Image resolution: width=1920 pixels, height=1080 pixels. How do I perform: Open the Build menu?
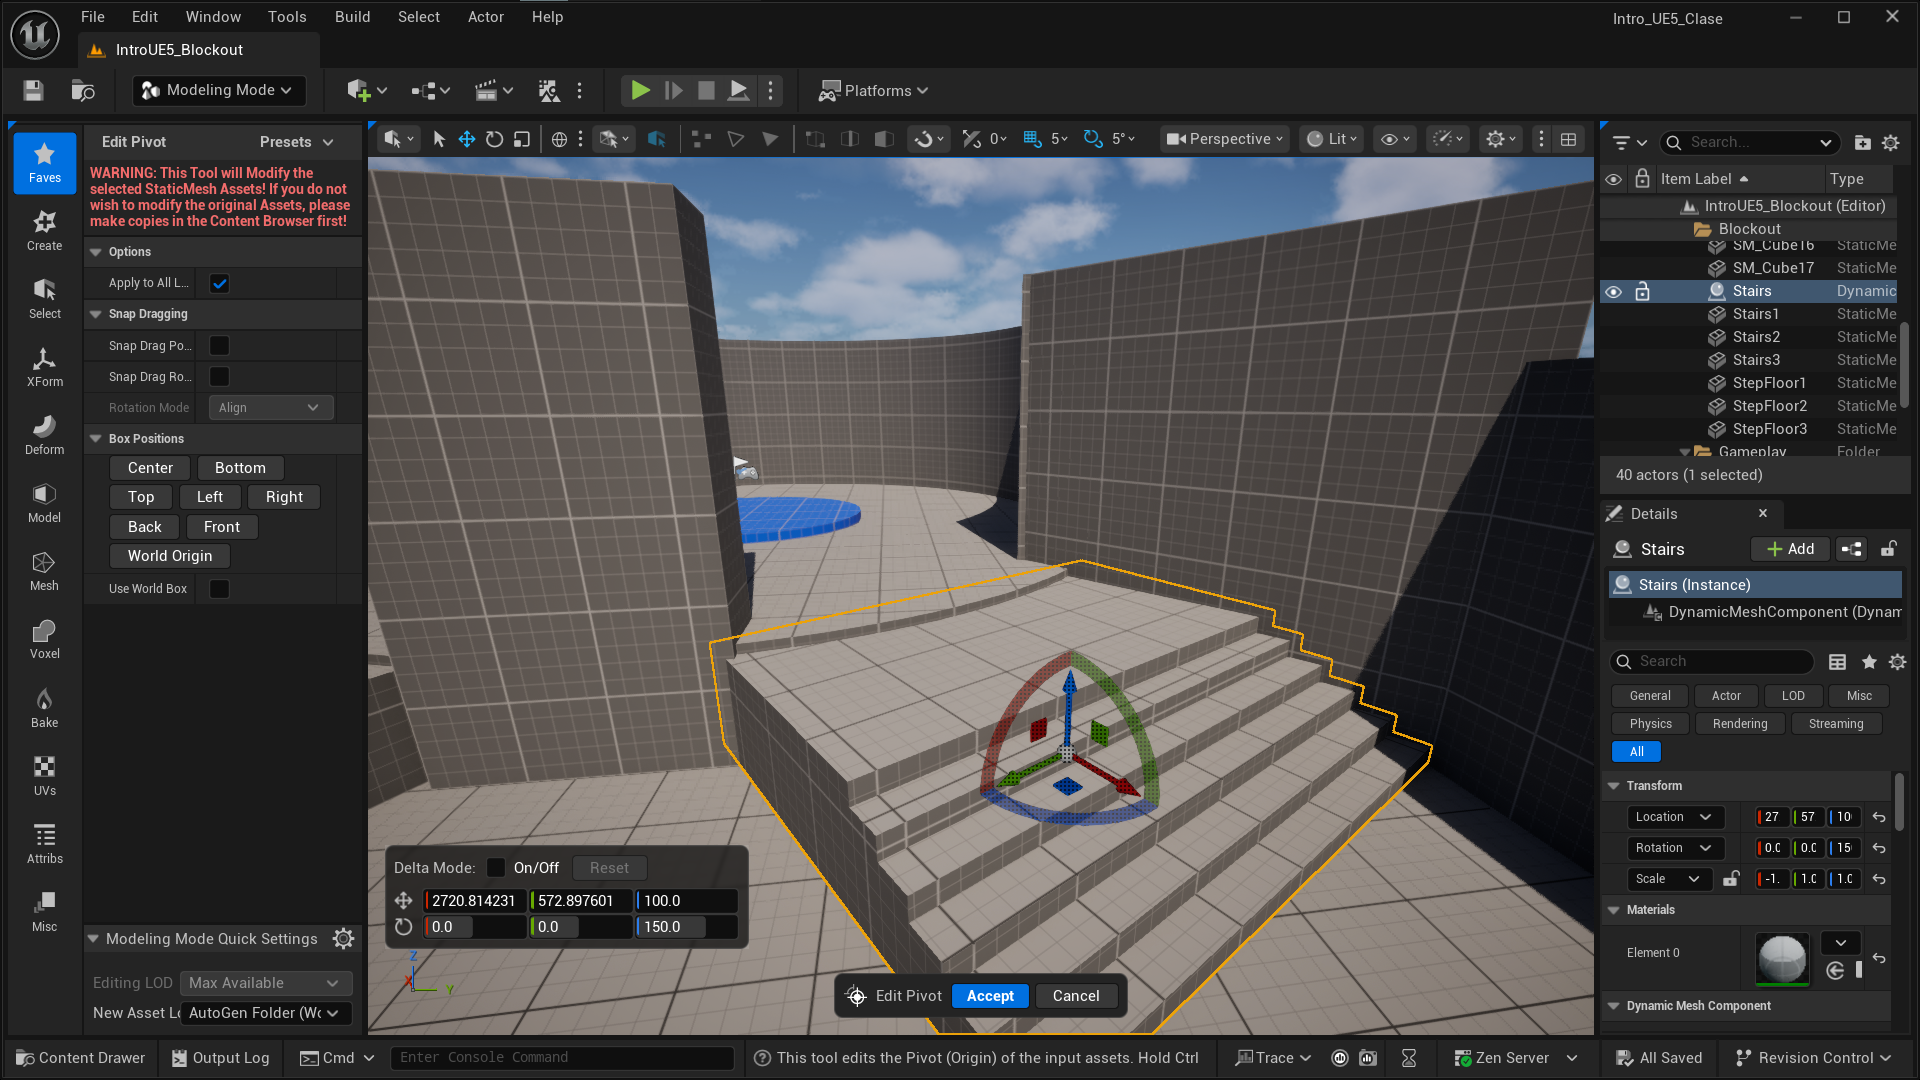coord(352,17)
